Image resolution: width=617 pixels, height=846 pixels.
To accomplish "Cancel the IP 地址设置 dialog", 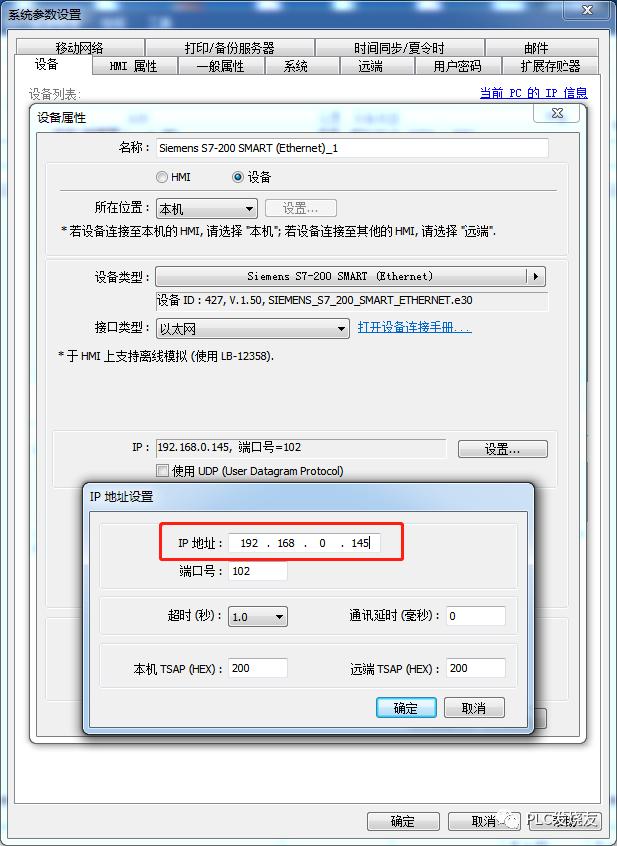I will (x=474, y=708).
